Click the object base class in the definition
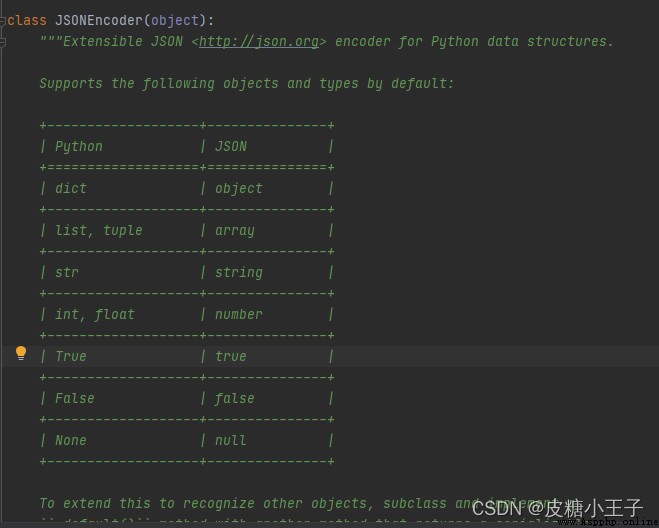 point(175,21)
